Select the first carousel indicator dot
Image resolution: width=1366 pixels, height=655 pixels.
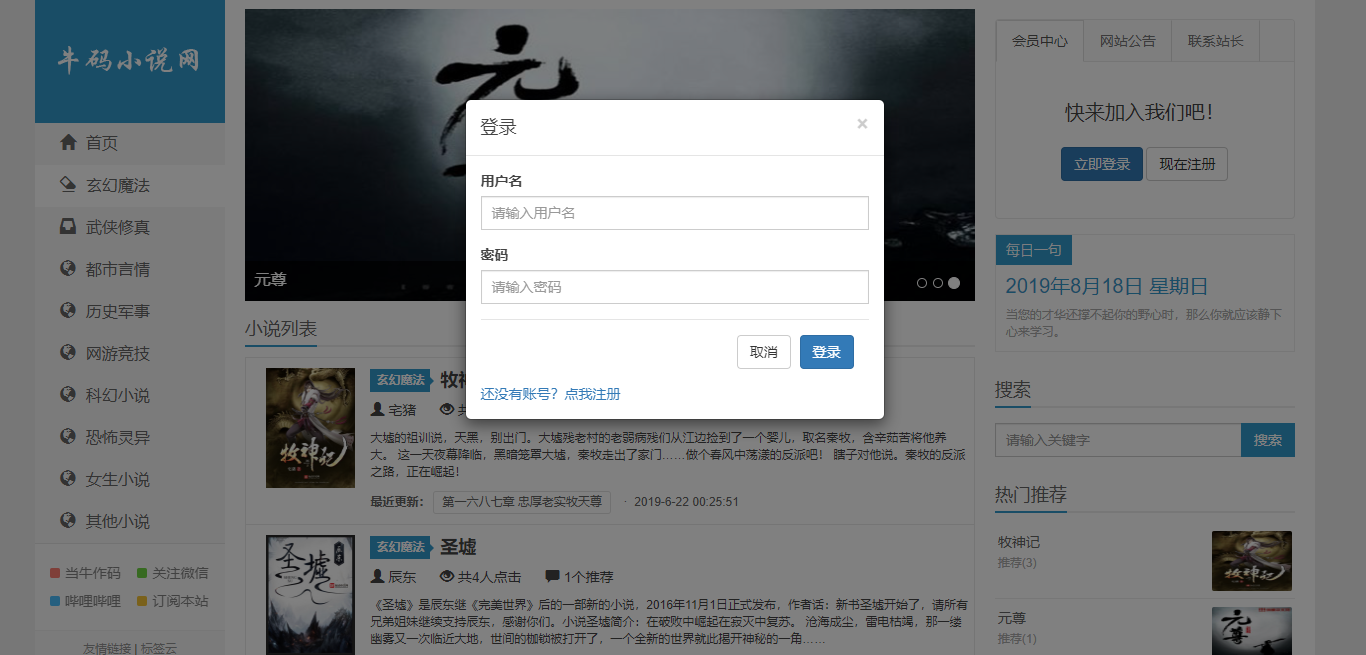point(922,283)
